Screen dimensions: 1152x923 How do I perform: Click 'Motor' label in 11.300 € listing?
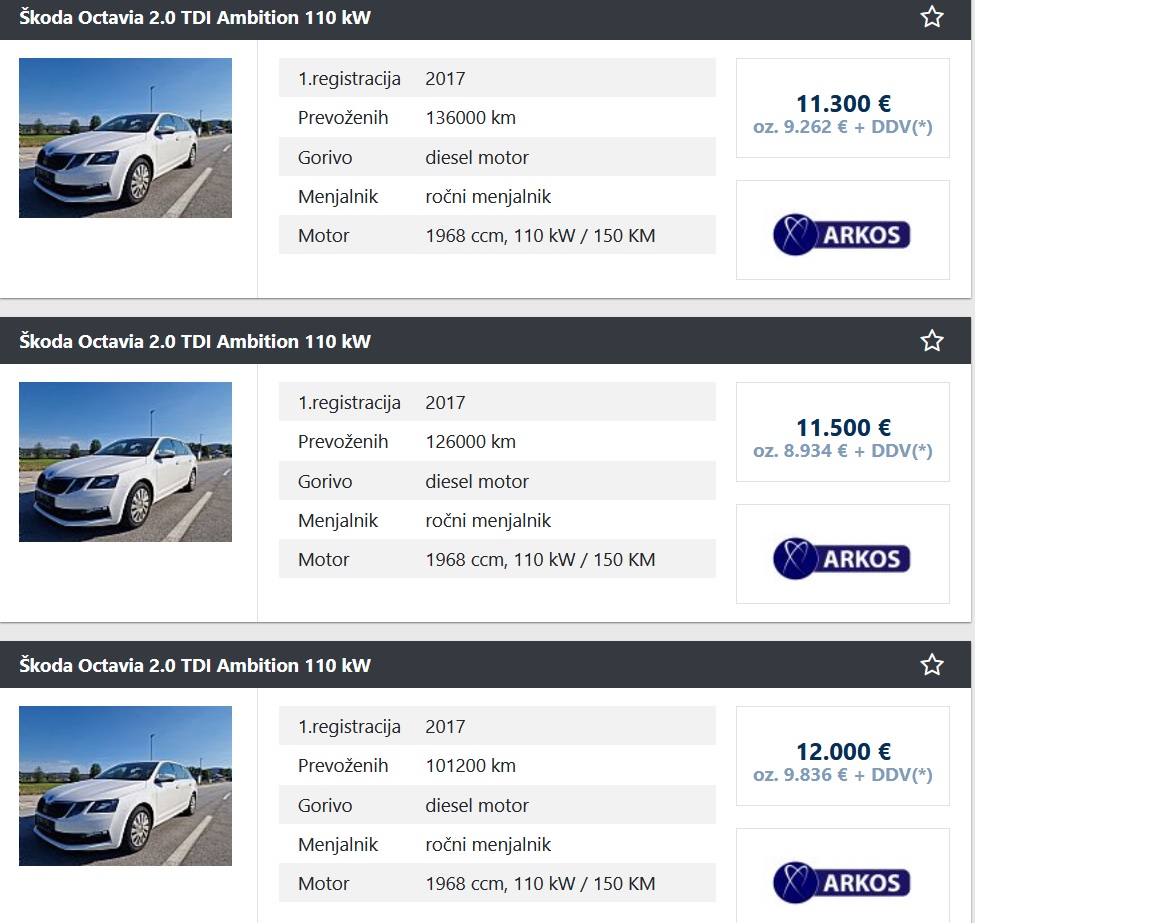point(323,236)
